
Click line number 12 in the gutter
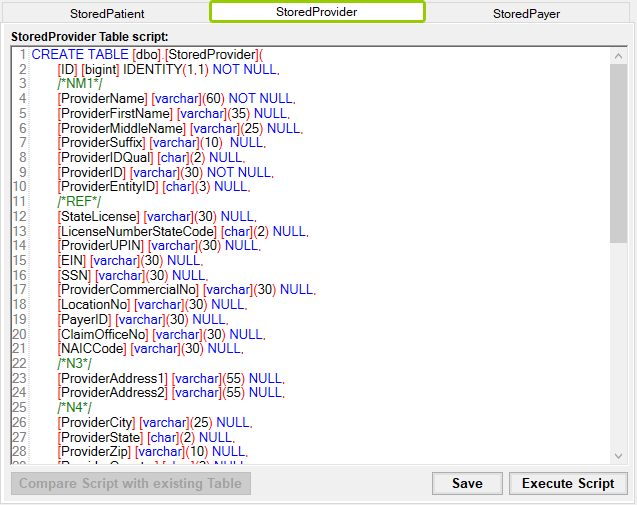[x=20, y=217]
